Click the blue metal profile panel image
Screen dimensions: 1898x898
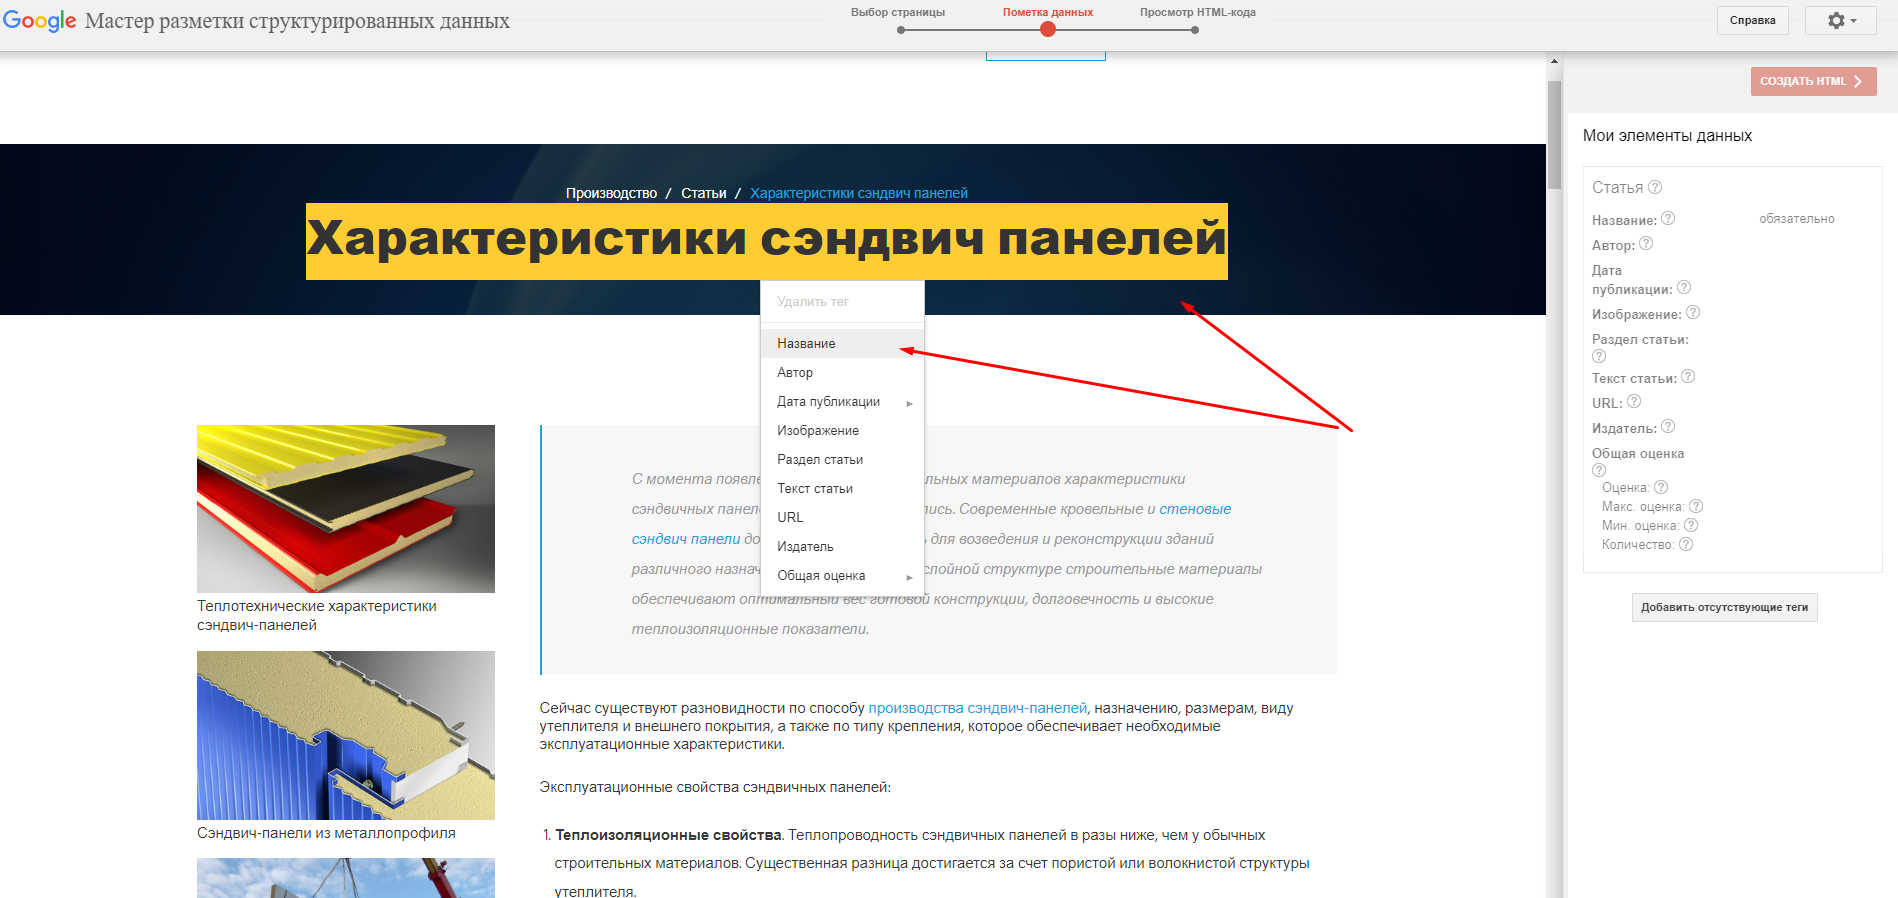coord(346,735)
